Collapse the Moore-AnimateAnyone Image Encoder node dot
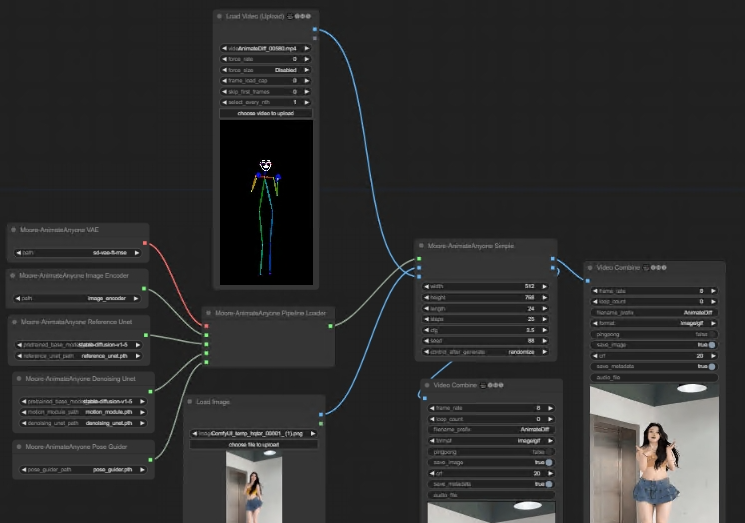Screen dimensions: 745x523 coord(13,276)
